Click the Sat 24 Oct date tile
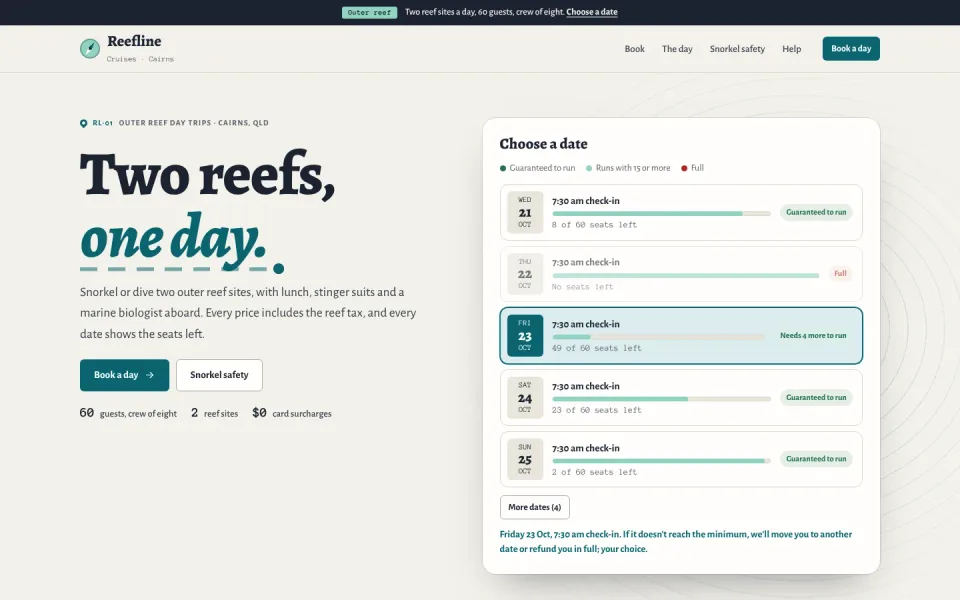This screenshot has width=960, height=600. pos(525,397)
